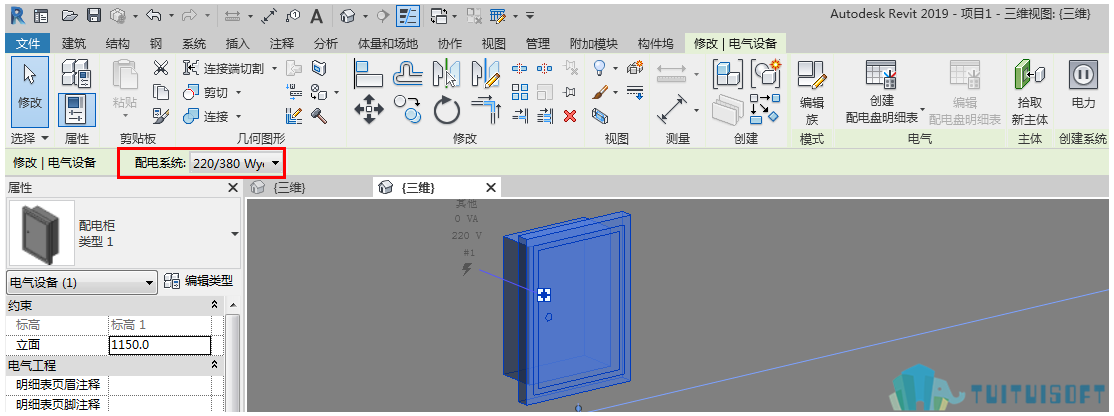Select the Text tool (letter A icon)

pyautogui.click(x=317, y=15)
